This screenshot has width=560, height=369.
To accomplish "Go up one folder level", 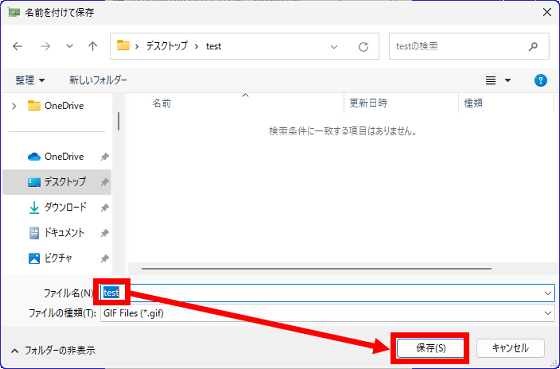I will coord(92,46).
